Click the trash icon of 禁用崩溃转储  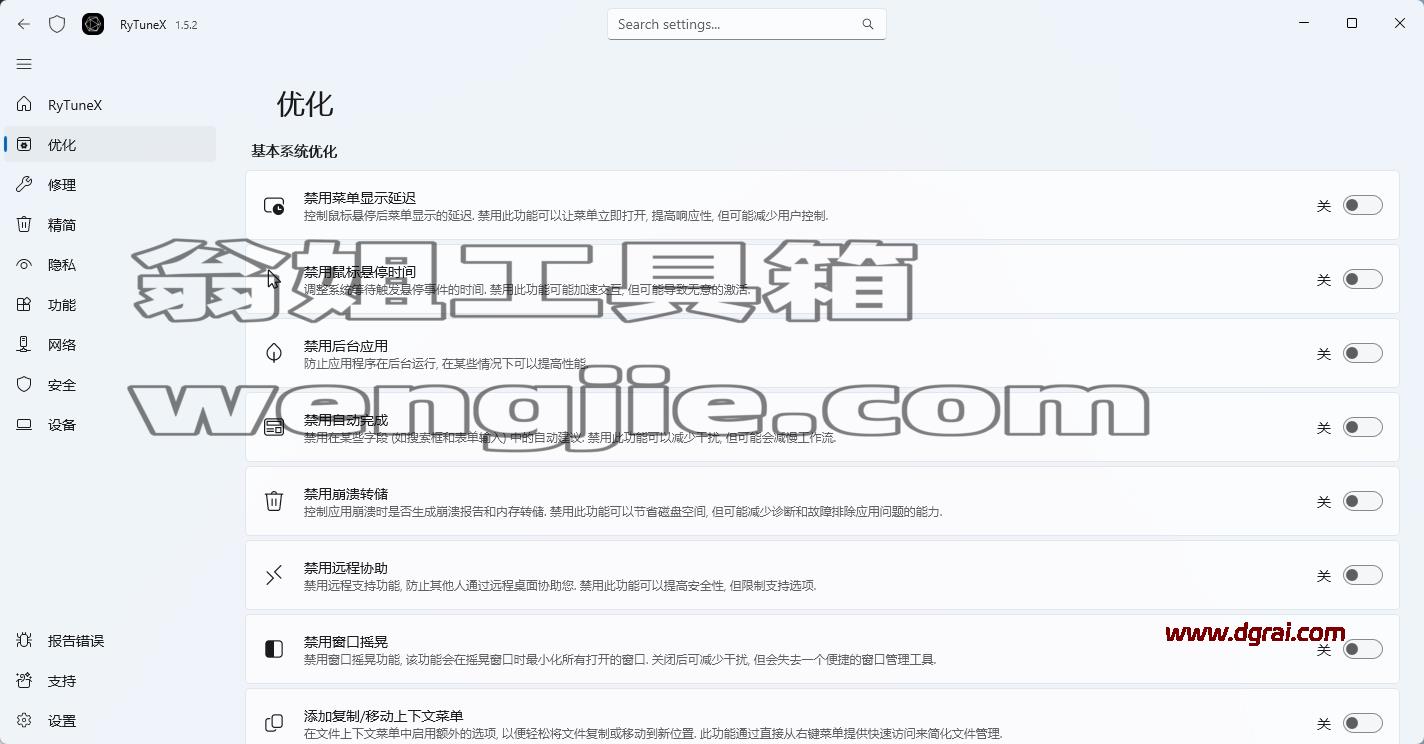pos(274,501)
